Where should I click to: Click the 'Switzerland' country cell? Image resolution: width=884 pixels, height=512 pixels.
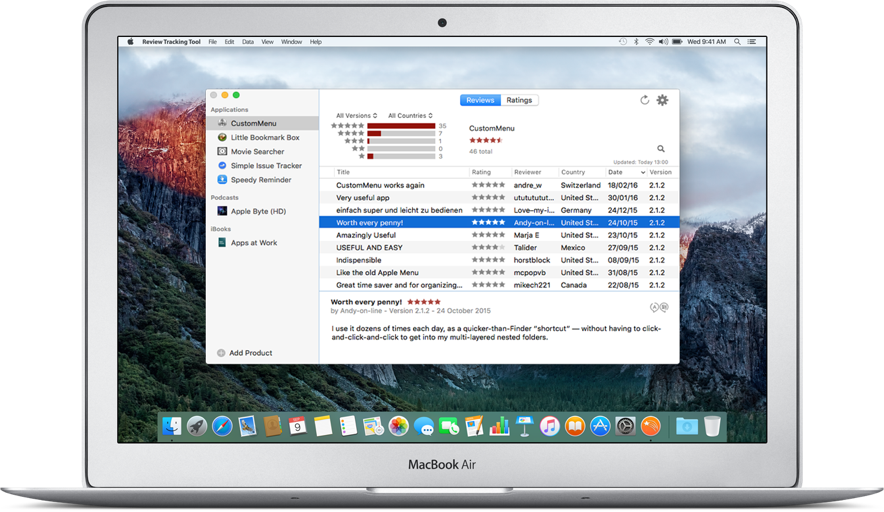click(x=580, y=185)
